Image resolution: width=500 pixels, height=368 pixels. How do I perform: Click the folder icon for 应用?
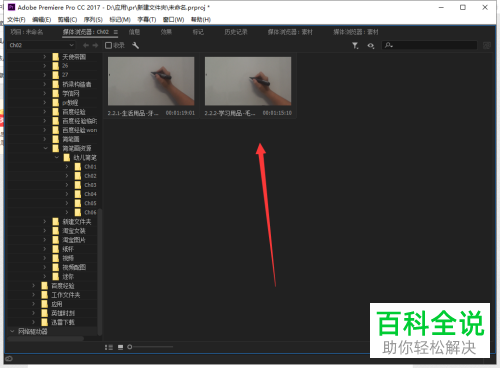(x=45, y=304)
